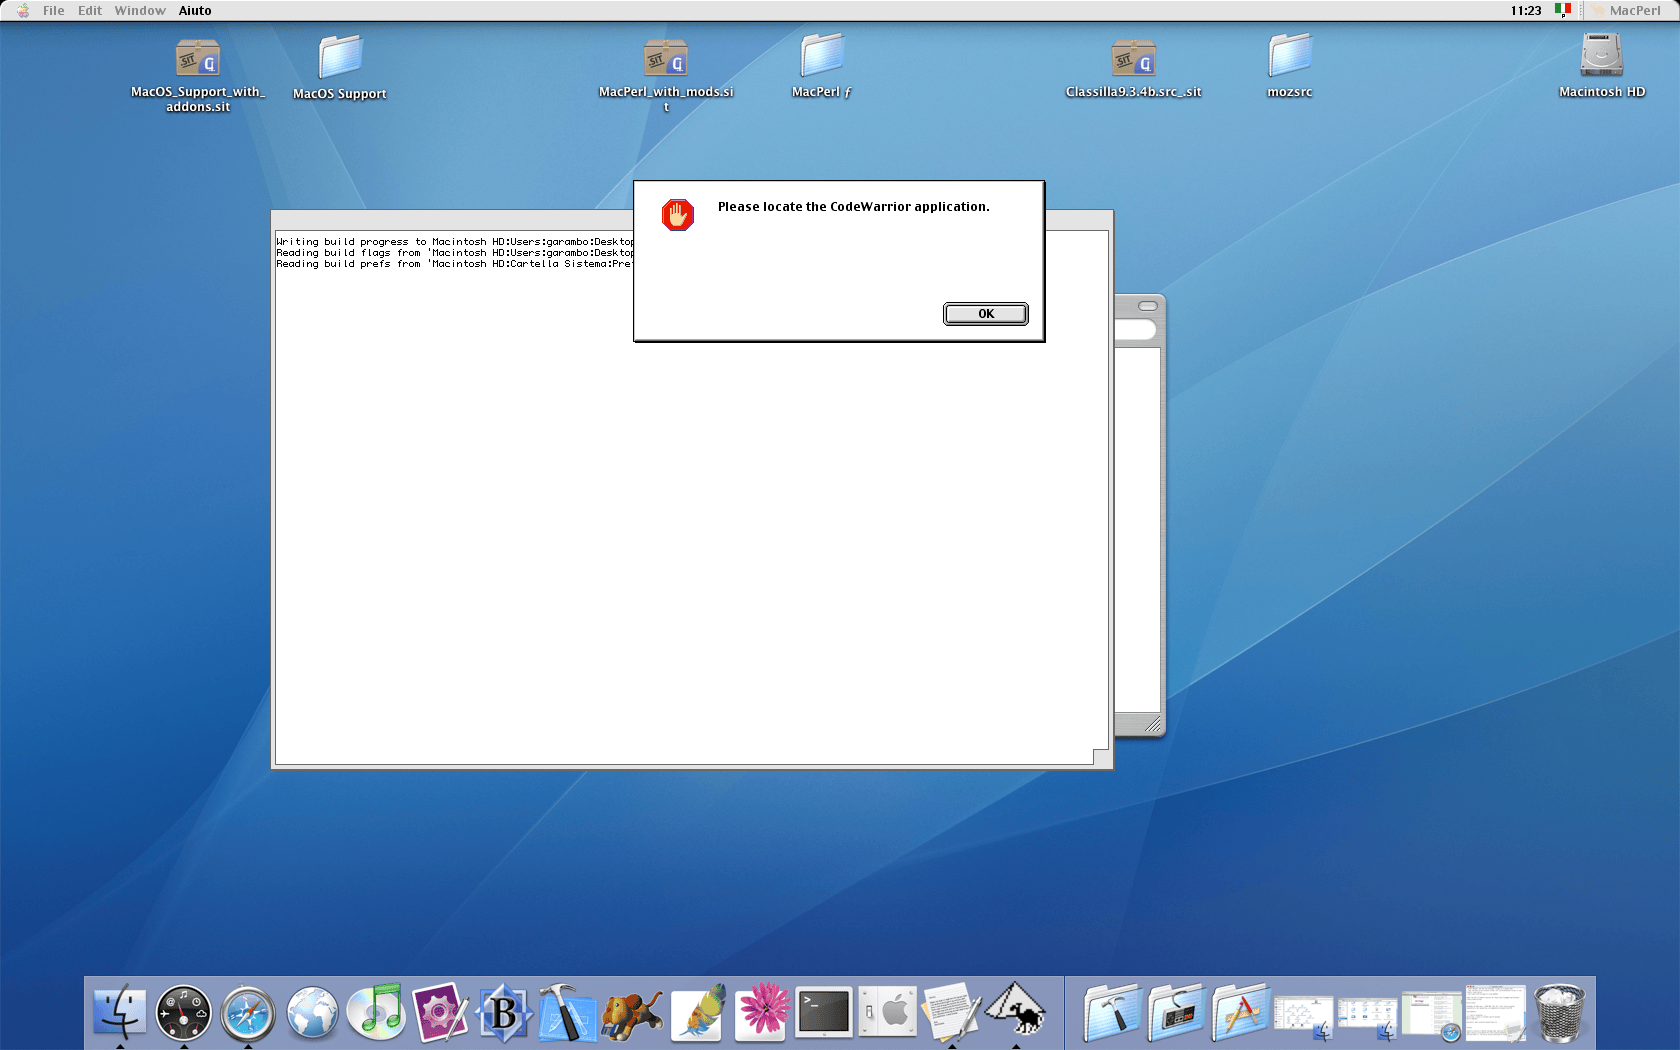The height and width of the screenshot is (1050, 1680).
Task: Click resize grip of background Finder window
Action: pos(1152,724)
